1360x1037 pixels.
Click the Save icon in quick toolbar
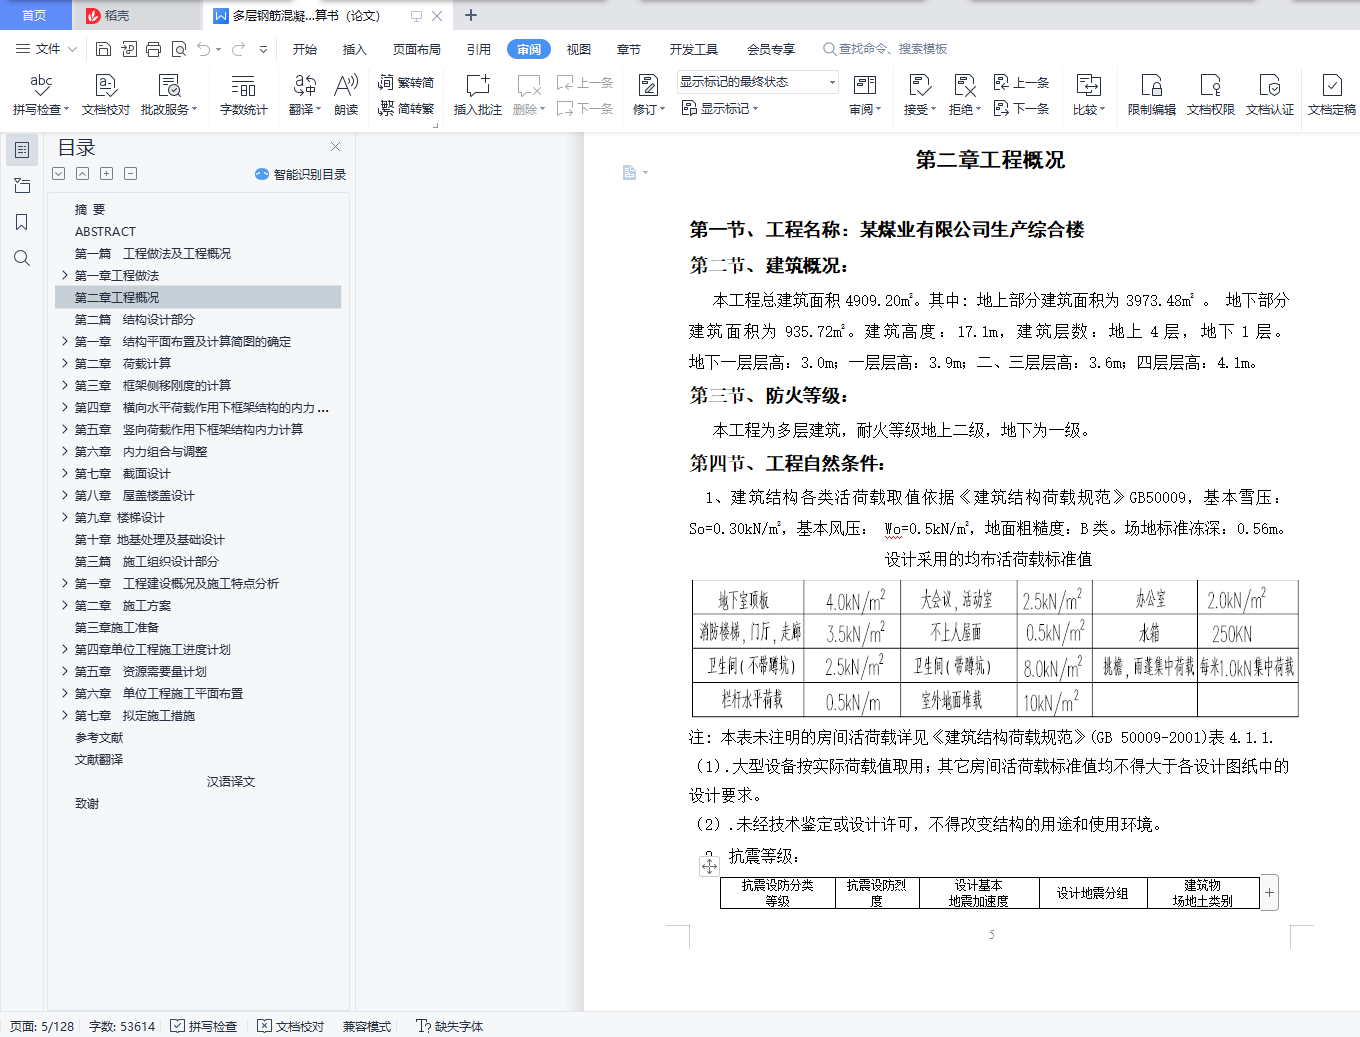(103, 49)
